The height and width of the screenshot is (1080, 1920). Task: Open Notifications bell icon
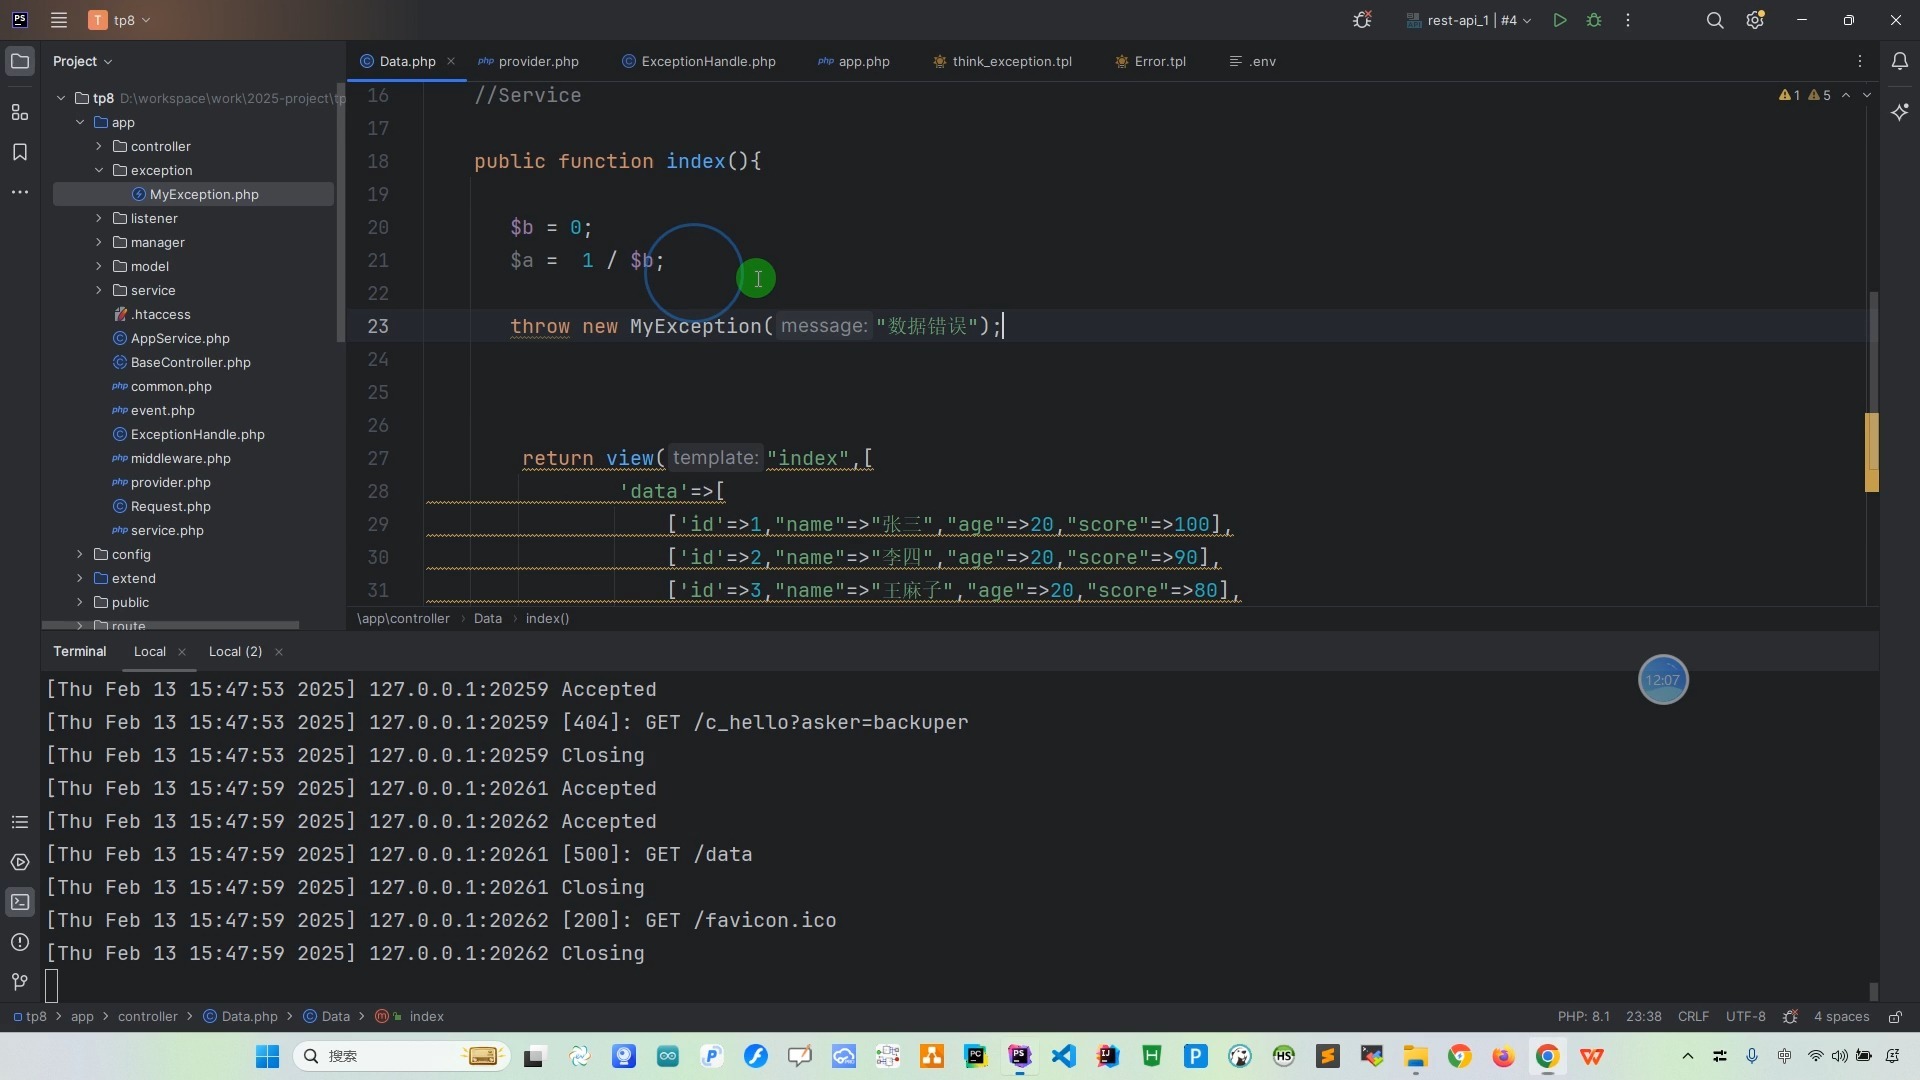pos(1900,61)
